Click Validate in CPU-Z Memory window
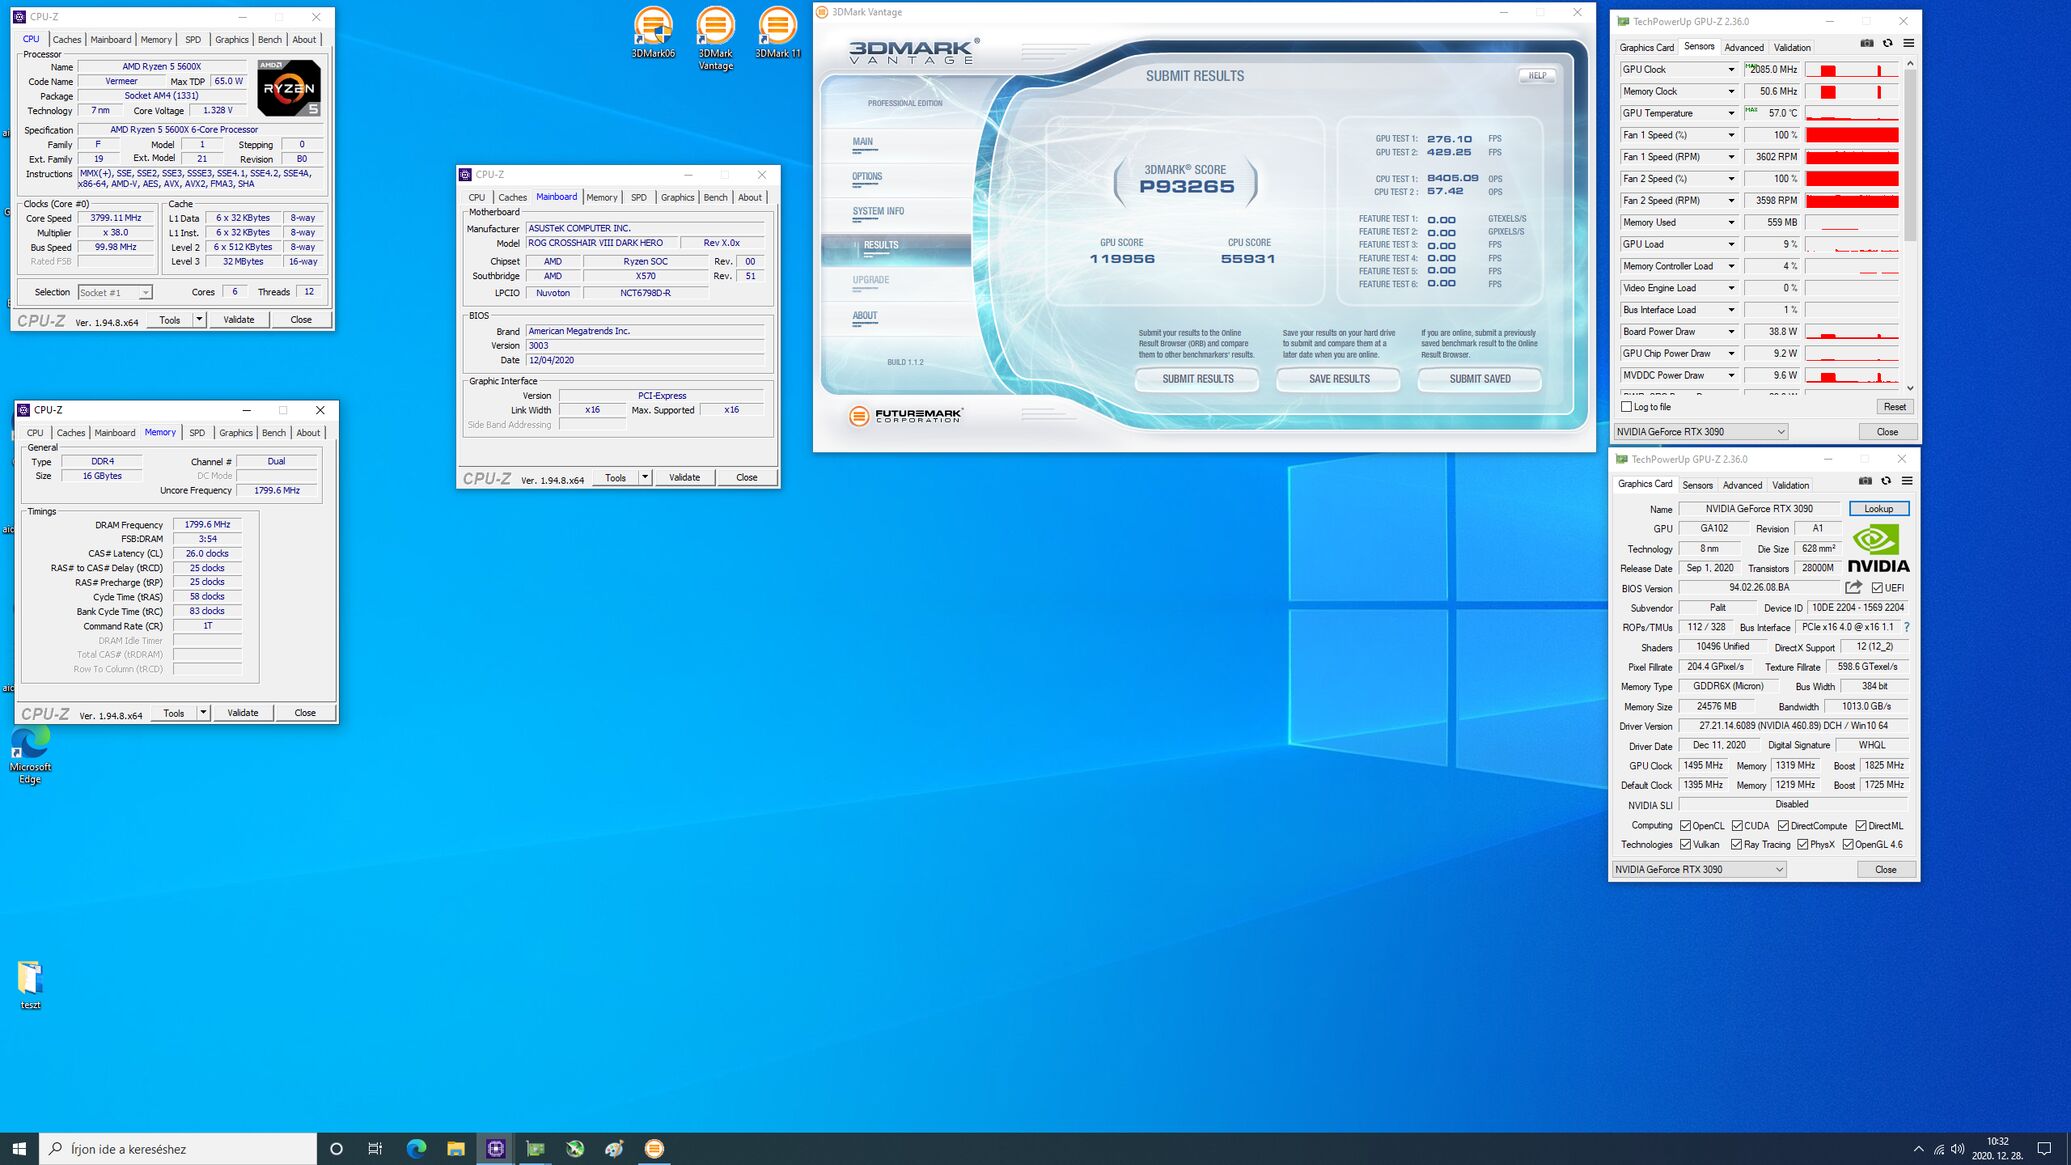 (242, 713)
